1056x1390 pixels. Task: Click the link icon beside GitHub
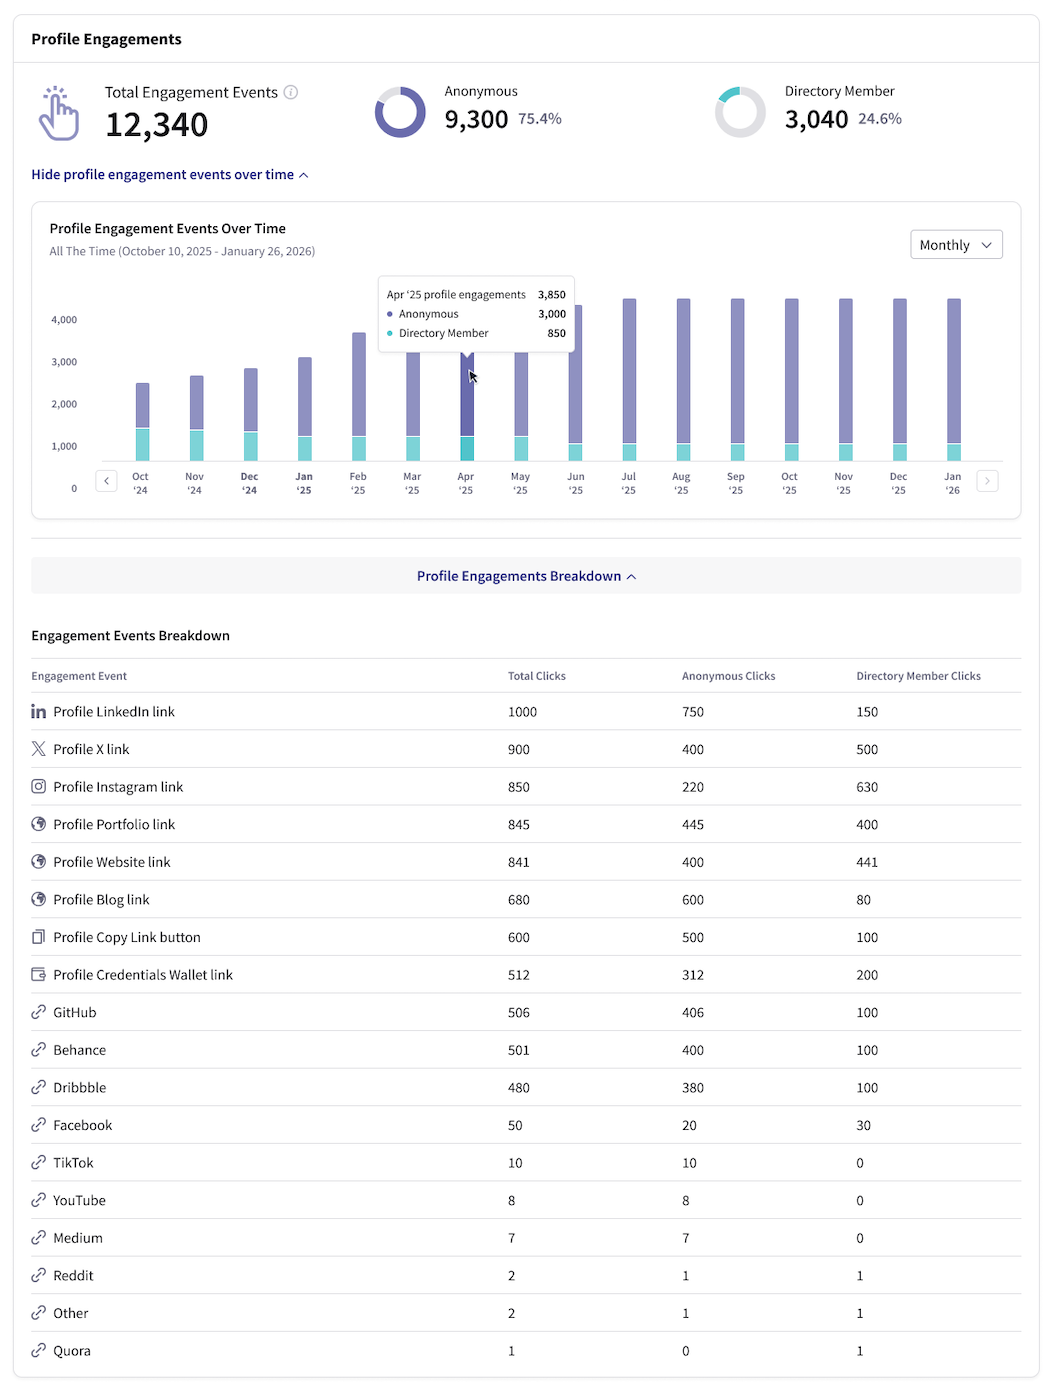[38, 1012]
